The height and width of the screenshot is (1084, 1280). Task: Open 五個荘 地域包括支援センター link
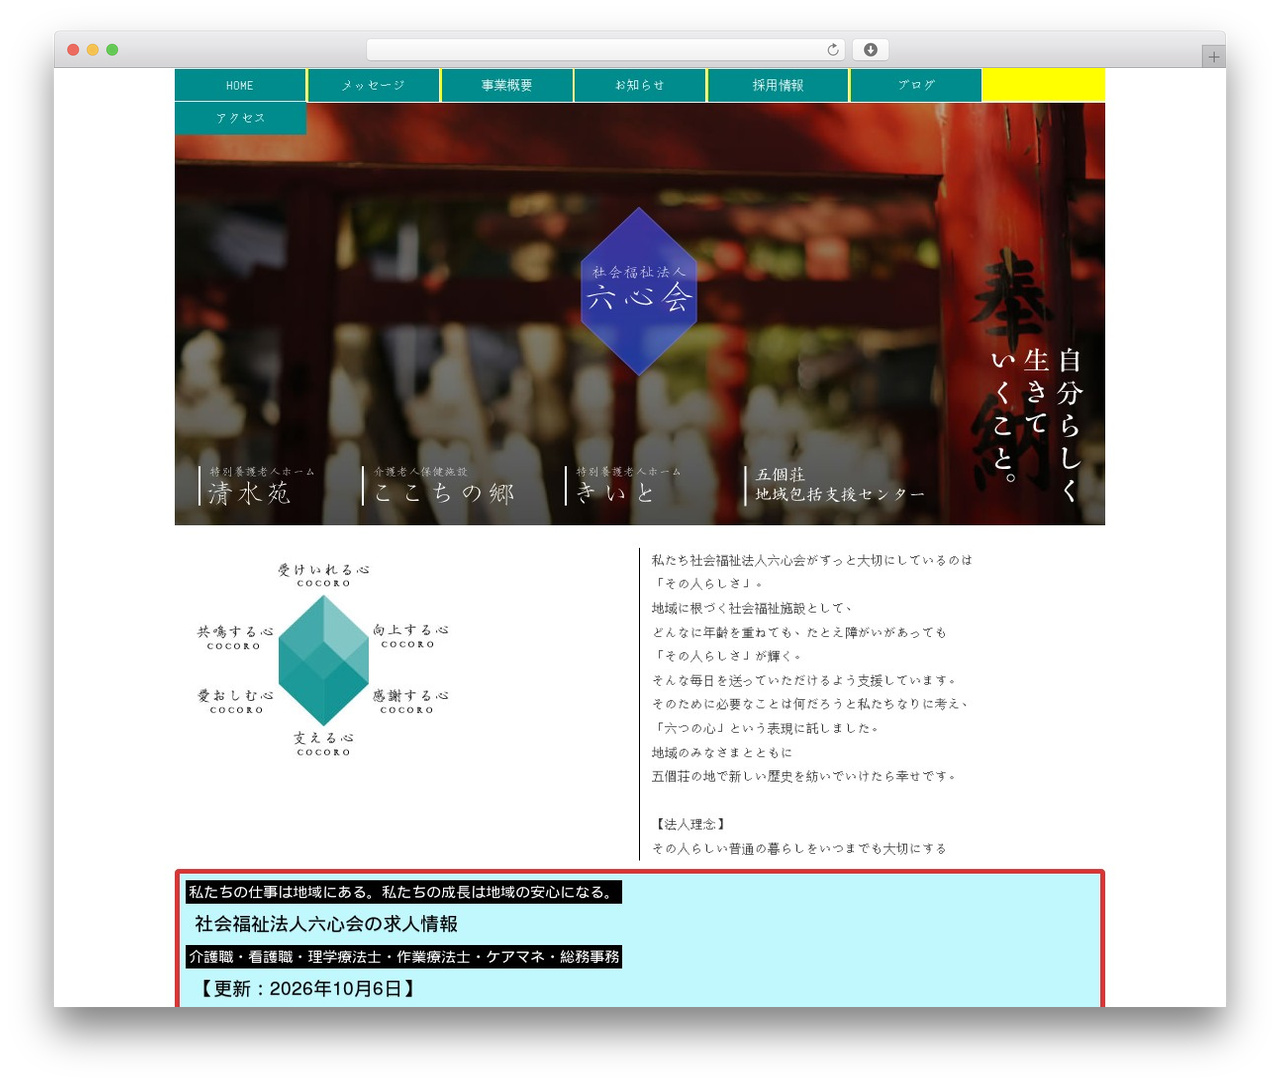pyautogui.click(x=835, y=485)
